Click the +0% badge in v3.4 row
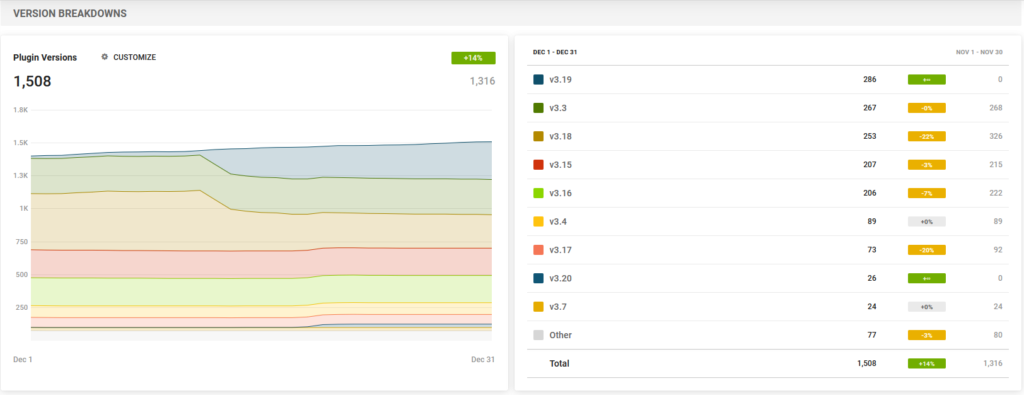 (x=927, y=221)
